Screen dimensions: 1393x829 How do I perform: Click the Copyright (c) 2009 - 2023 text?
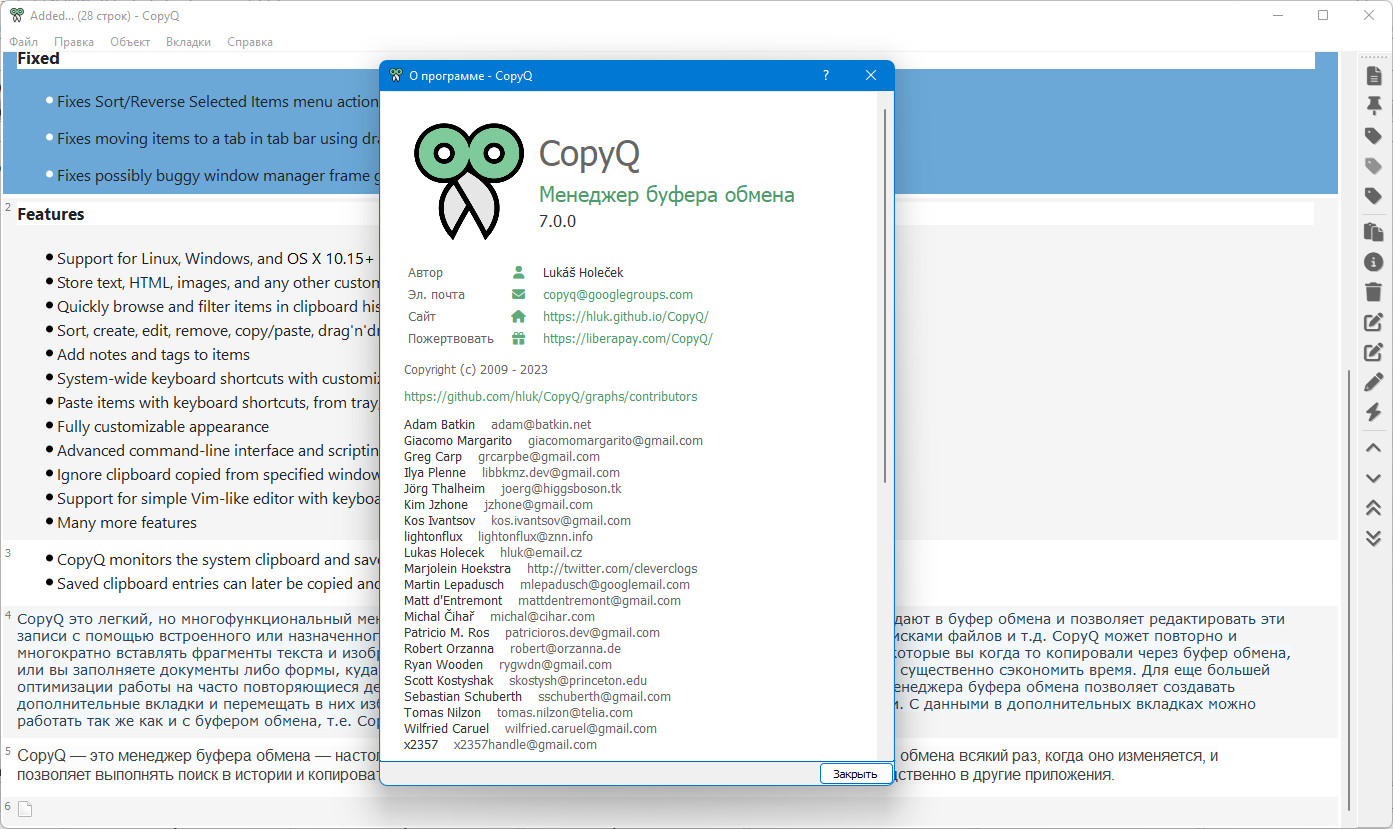tap(476, 370)
